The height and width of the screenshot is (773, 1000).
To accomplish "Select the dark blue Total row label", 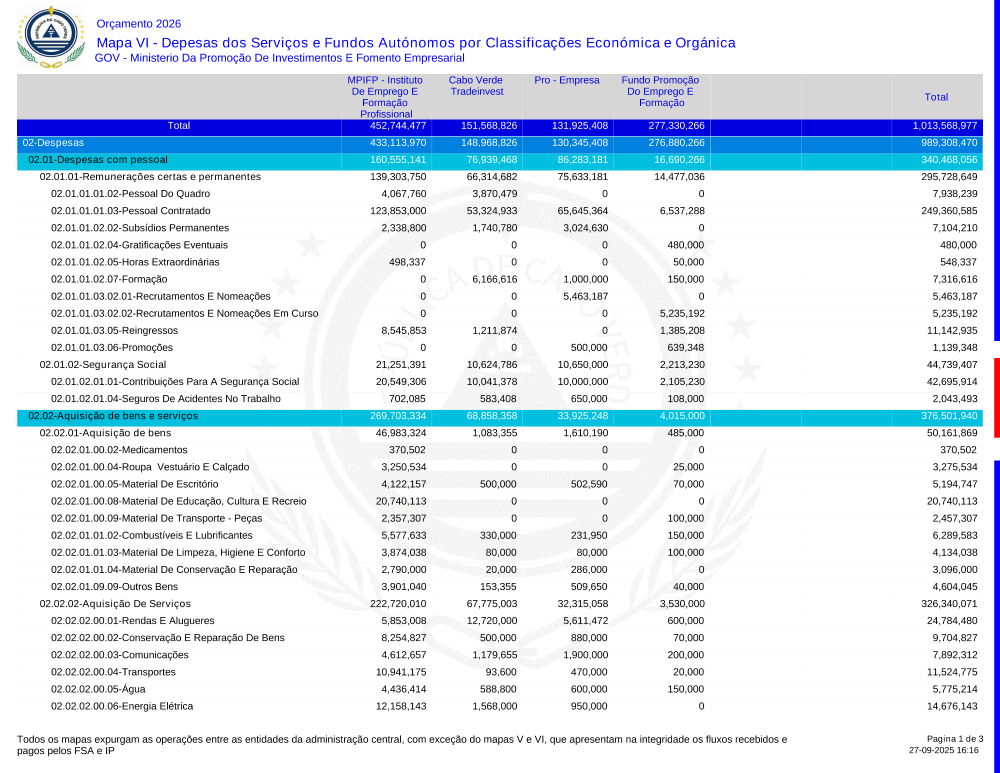I will tap(179, 126).
